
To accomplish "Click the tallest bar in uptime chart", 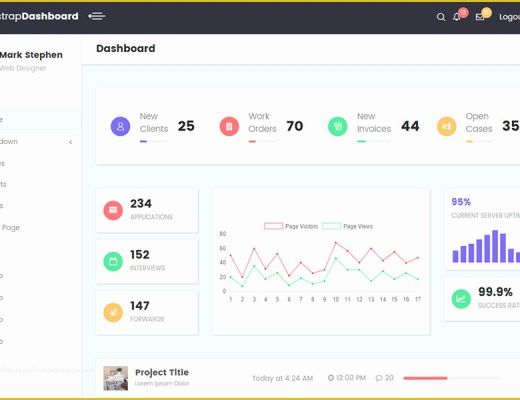I will click(495, 246).
